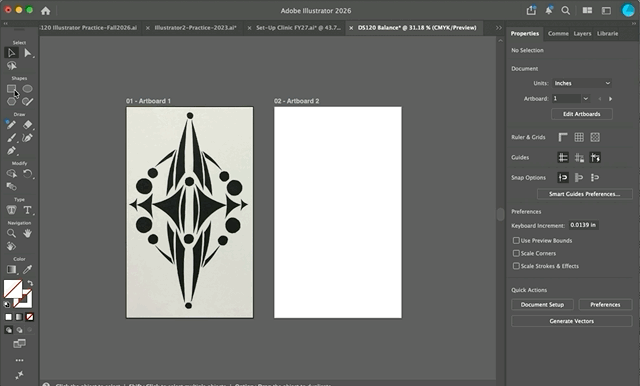Open the Change Screen Mode icon

pos(19,344)
